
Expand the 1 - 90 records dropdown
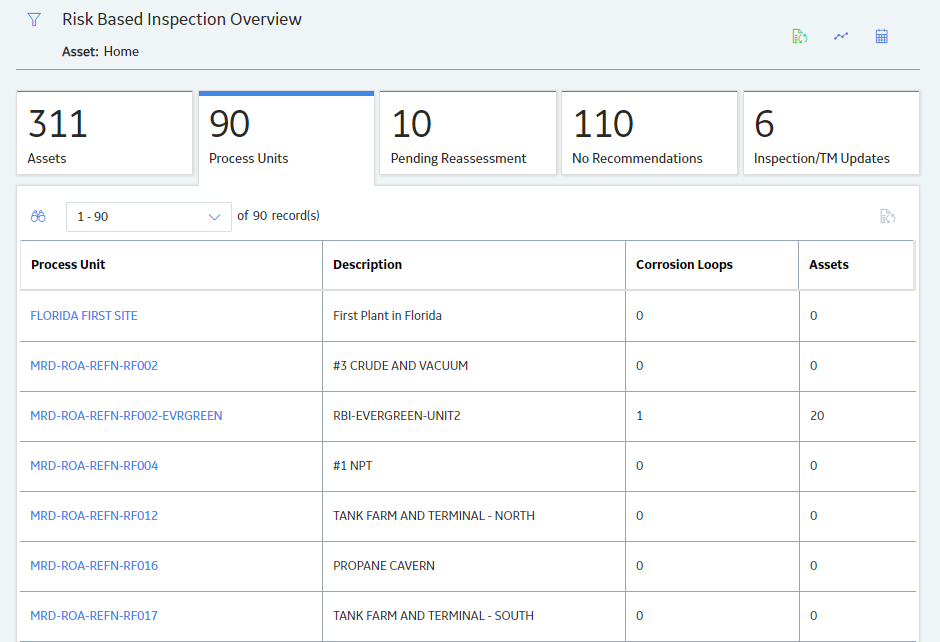149,216
